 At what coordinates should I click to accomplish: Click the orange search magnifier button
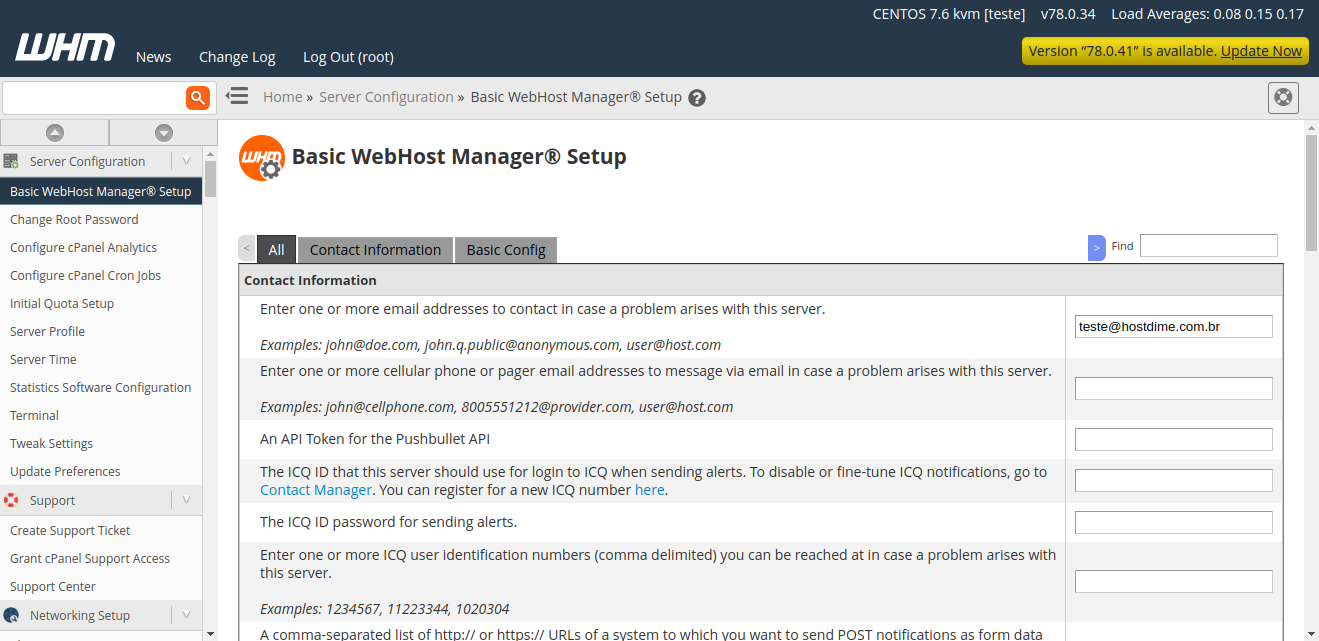pyautogui.click(x=198, y=97)
